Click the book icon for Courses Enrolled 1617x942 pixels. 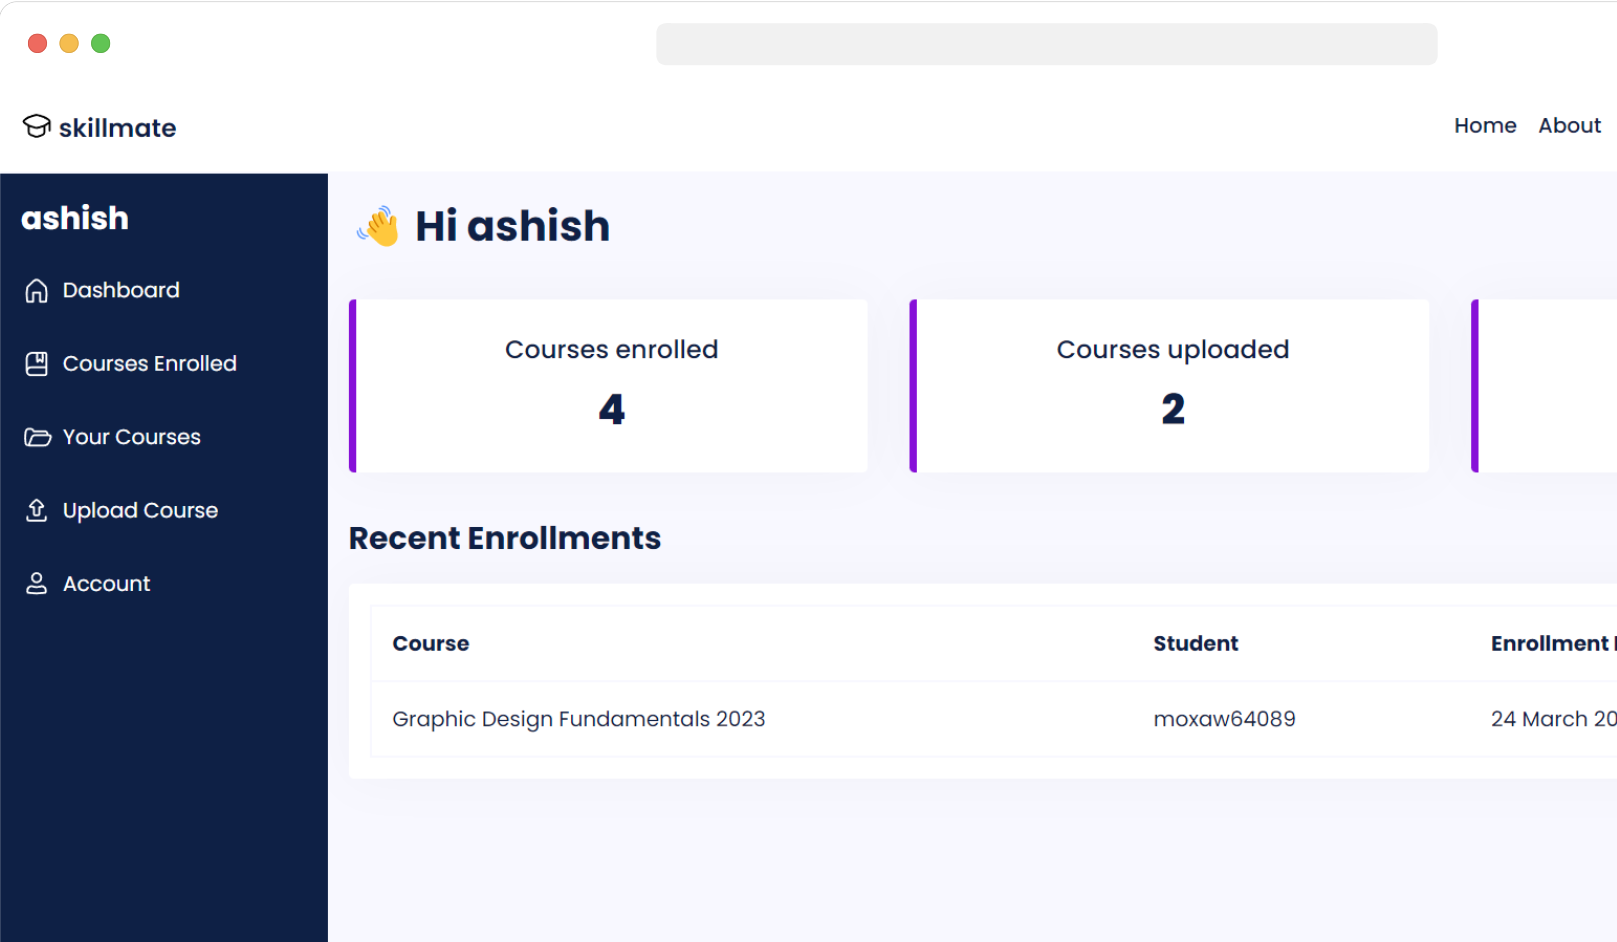point(37,364)
